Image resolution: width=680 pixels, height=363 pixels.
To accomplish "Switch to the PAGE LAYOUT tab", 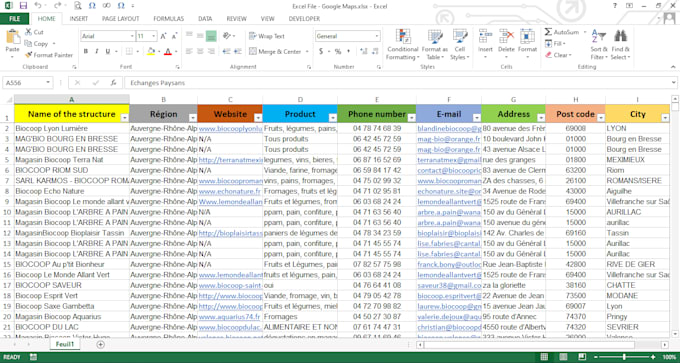I will (x=121, y=19).
